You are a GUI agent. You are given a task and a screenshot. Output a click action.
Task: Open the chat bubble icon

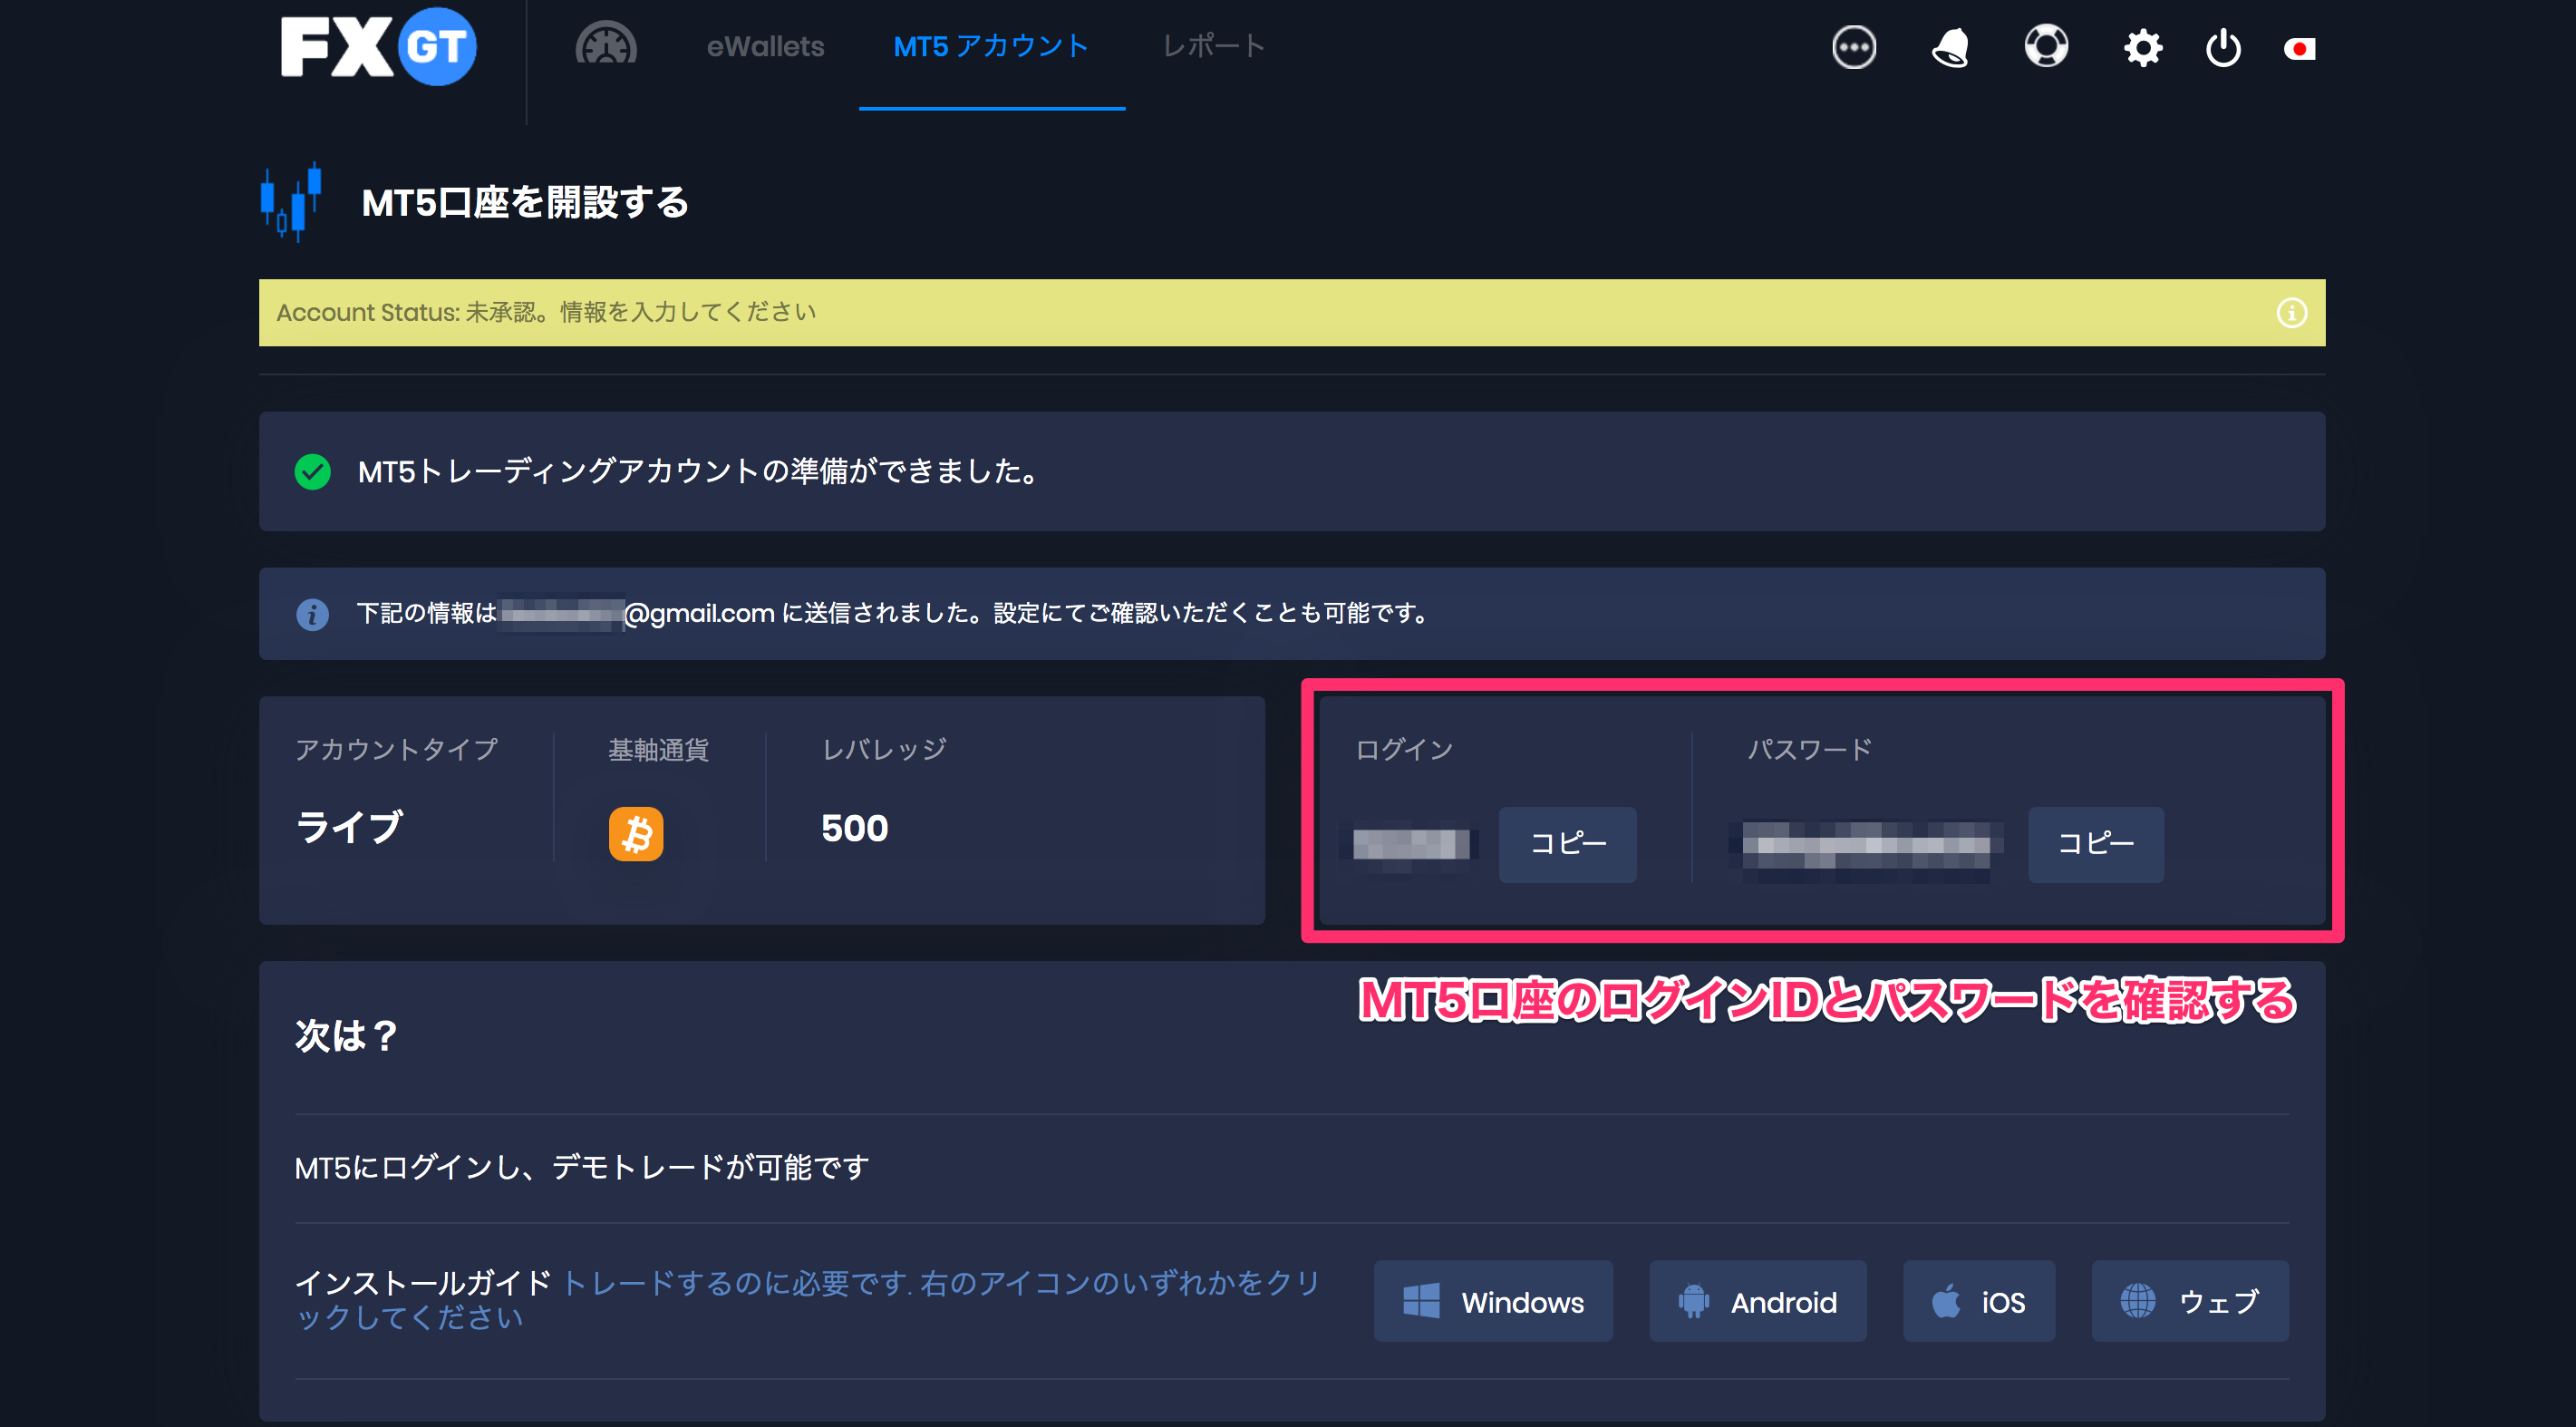tap(1854, 47)
